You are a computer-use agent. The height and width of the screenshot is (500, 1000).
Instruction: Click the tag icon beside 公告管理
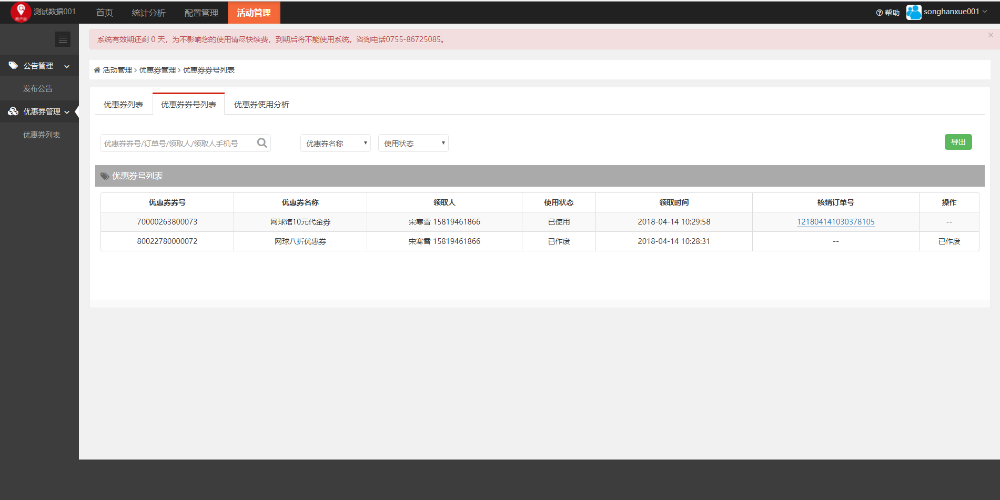coord(13,65)
